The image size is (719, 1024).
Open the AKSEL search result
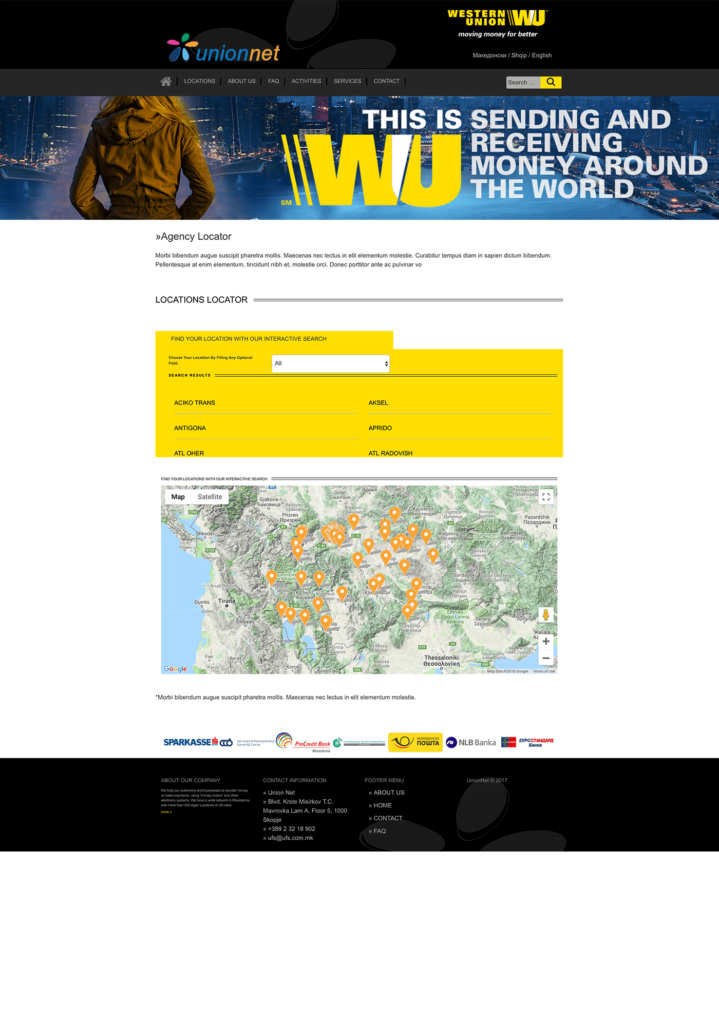pos(378,403)
